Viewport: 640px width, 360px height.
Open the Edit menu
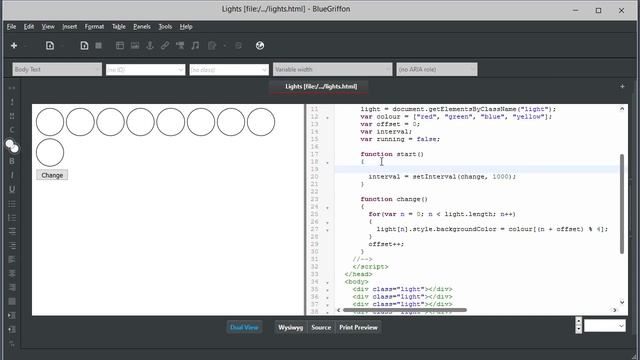[29, 27]
